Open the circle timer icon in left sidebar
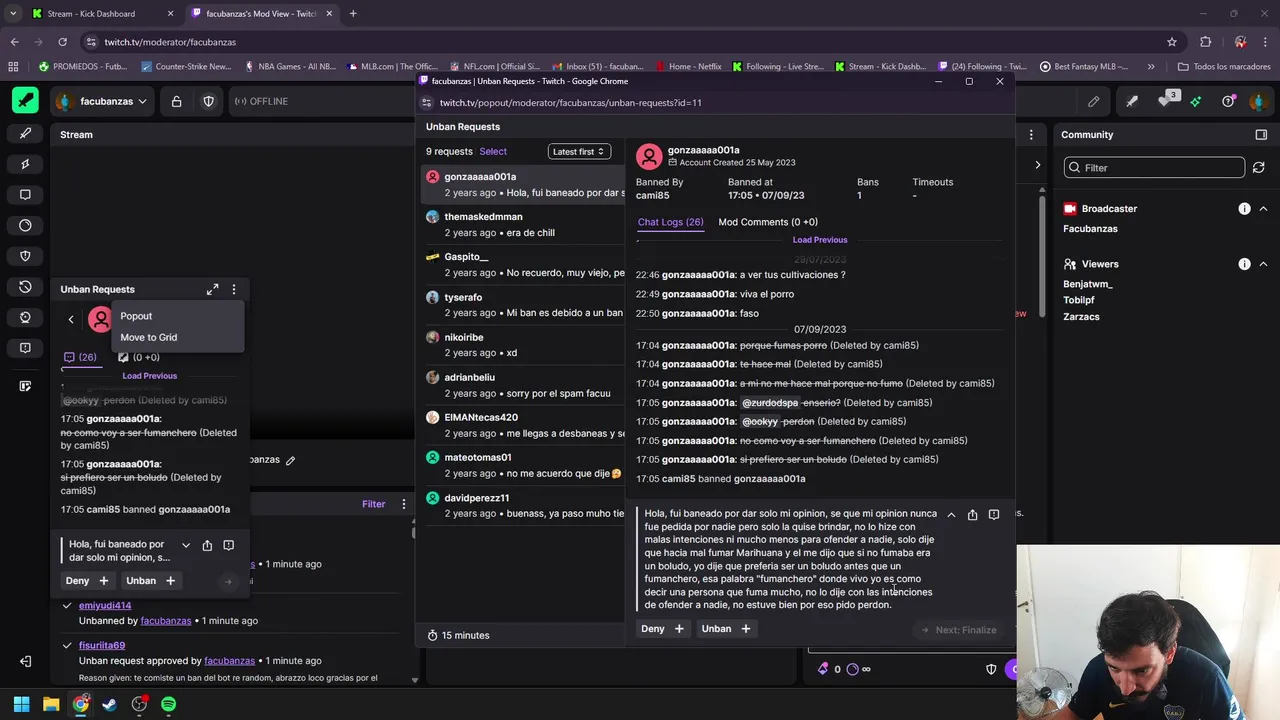The height and width of the screenshot is (720, 1280). pos(26,225)
